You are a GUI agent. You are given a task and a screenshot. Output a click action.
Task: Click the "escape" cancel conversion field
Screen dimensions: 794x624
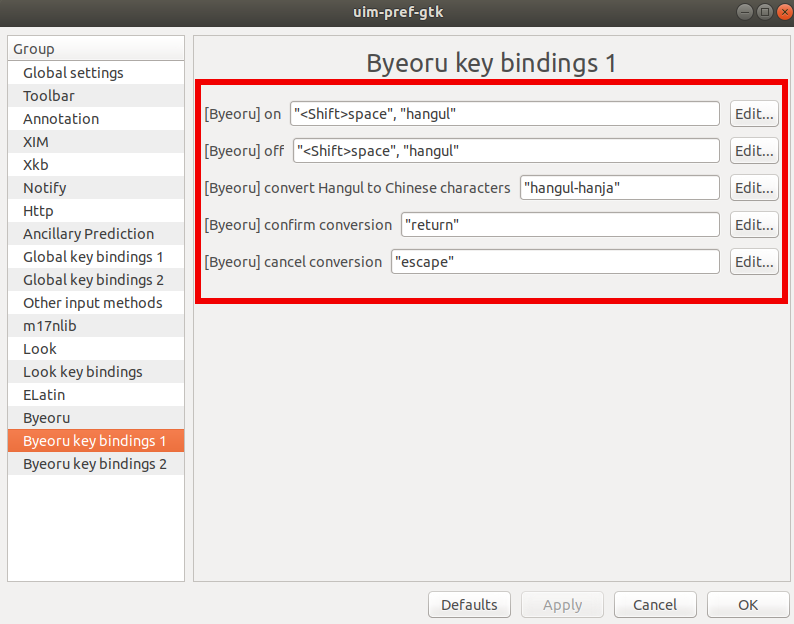555,262
